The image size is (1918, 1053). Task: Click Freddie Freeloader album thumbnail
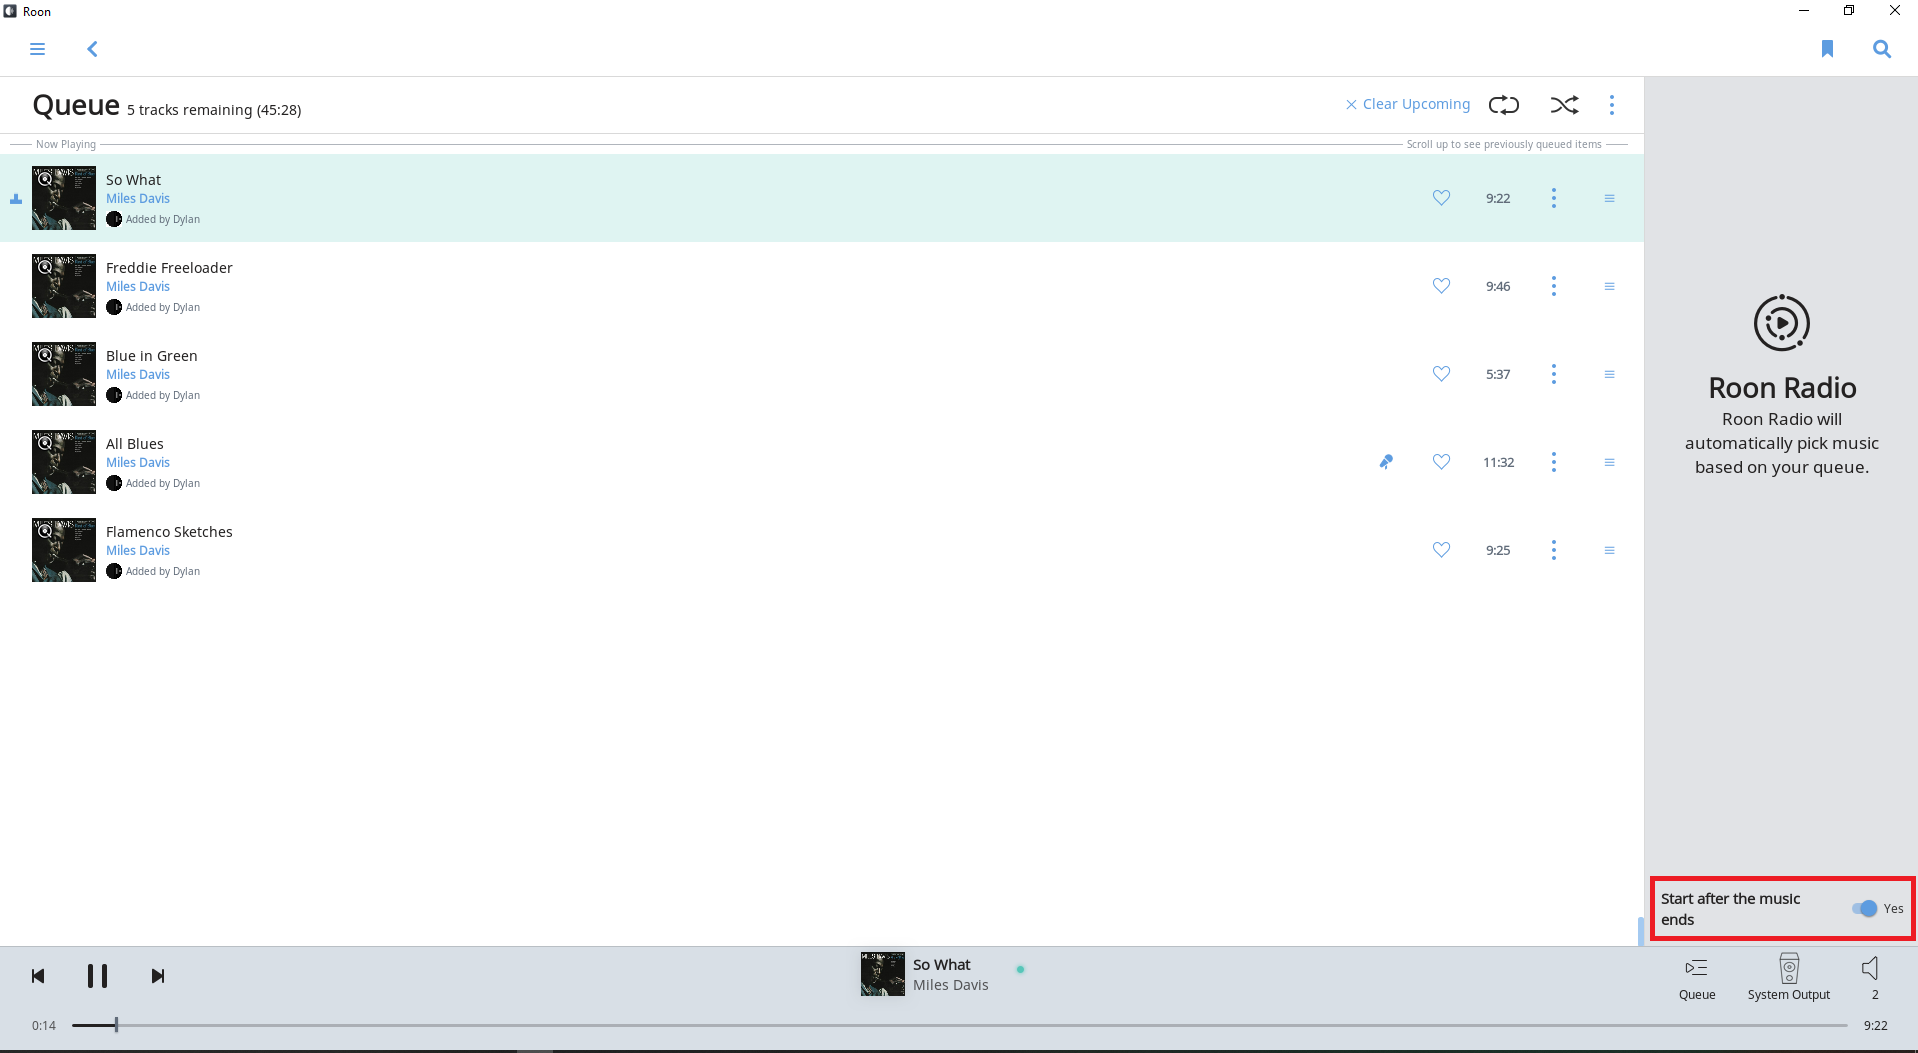click(64, 286)
